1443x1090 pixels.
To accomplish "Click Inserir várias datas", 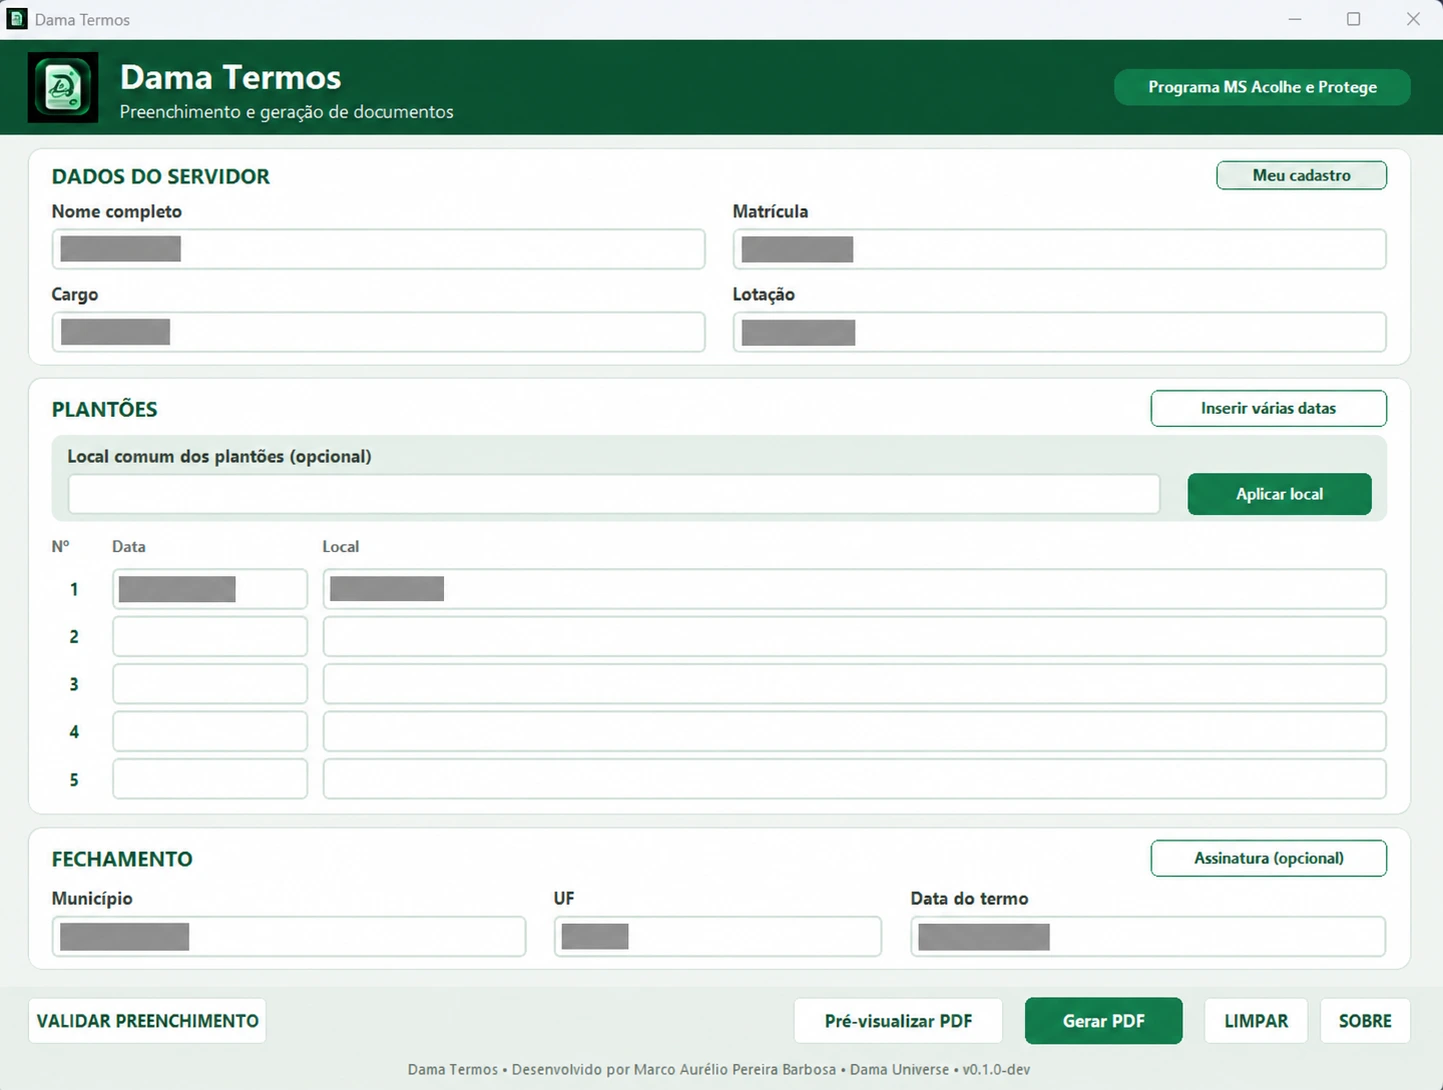I will coord(1268,408).
